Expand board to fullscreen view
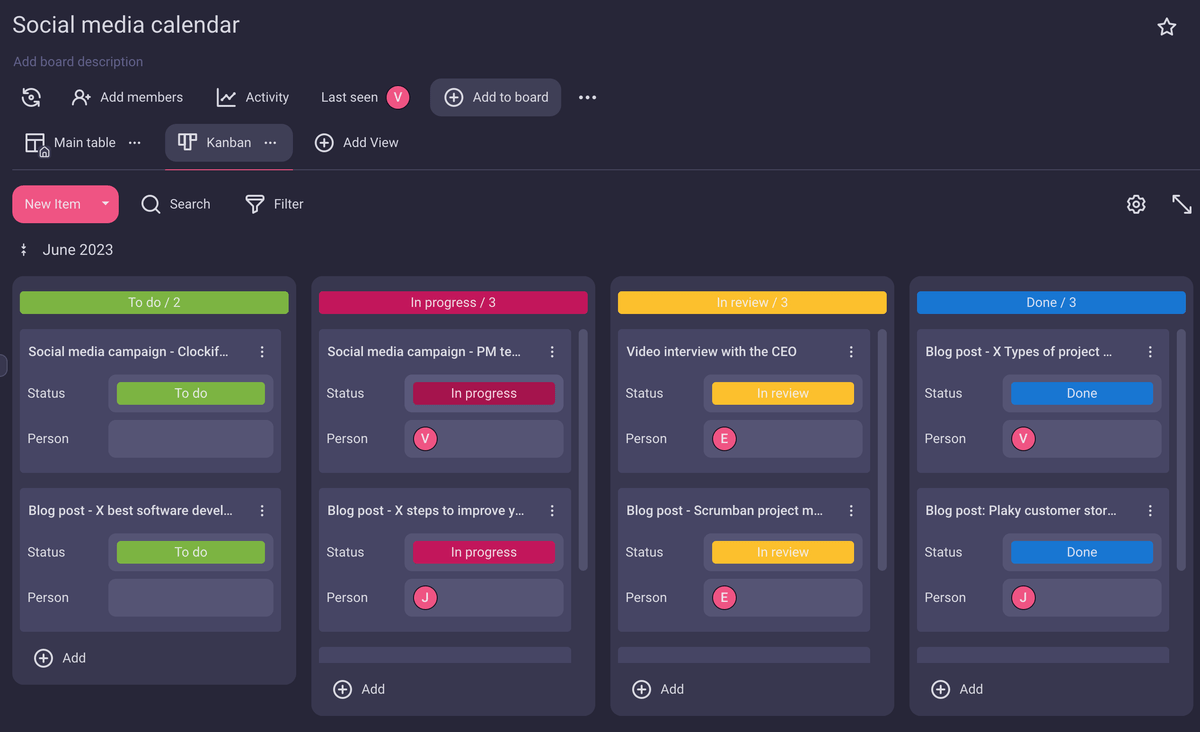 tap(1181, 204)
